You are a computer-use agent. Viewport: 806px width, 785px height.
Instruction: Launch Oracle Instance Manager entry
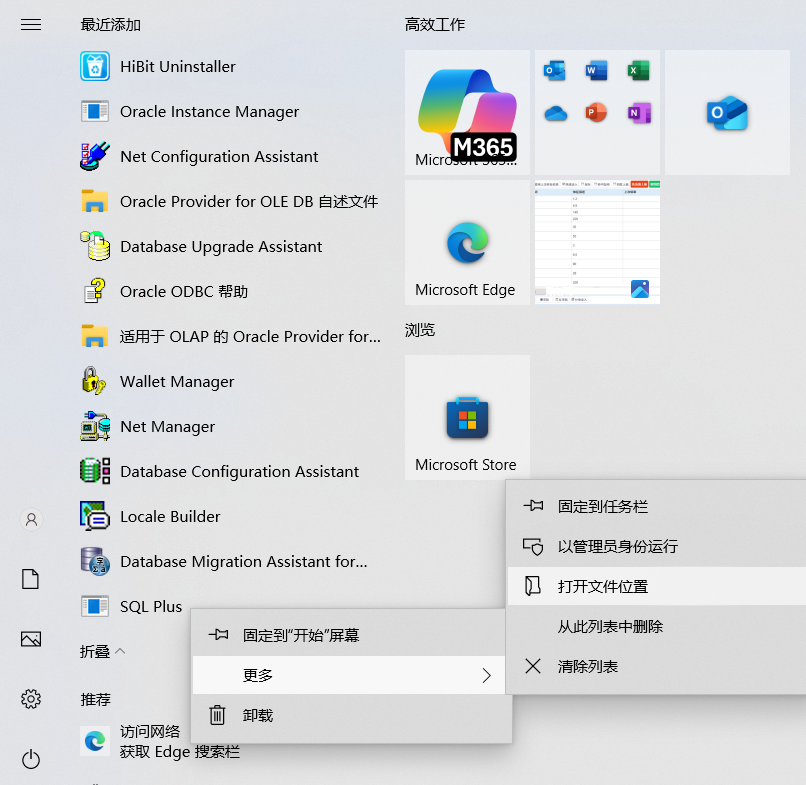click(x=231, y=111)
